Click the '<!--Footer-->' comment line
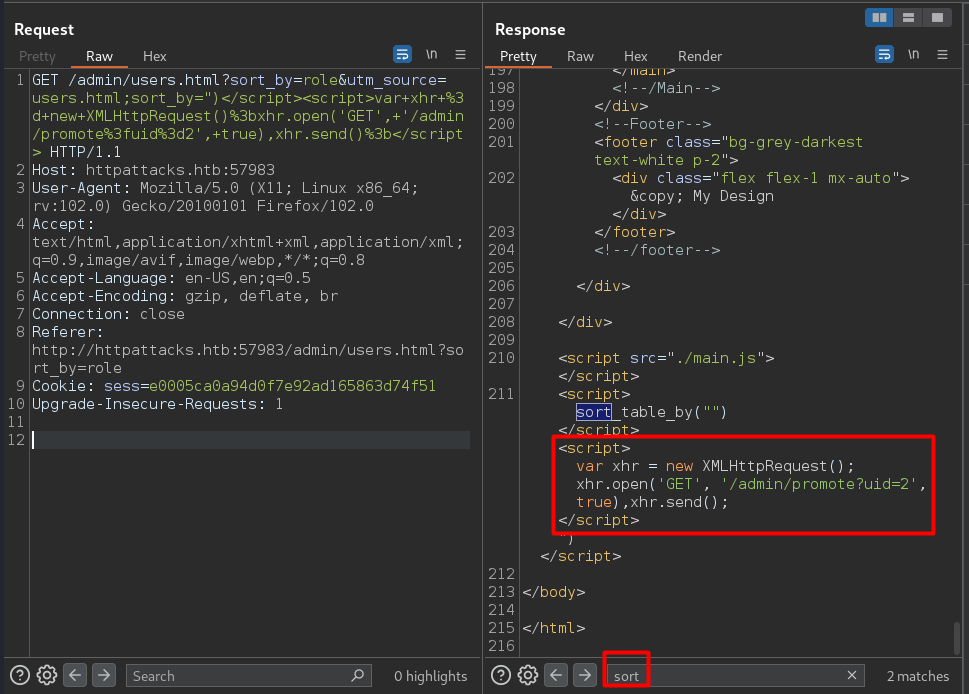This screenshot has height=694, width=969. tap(653, 124)
